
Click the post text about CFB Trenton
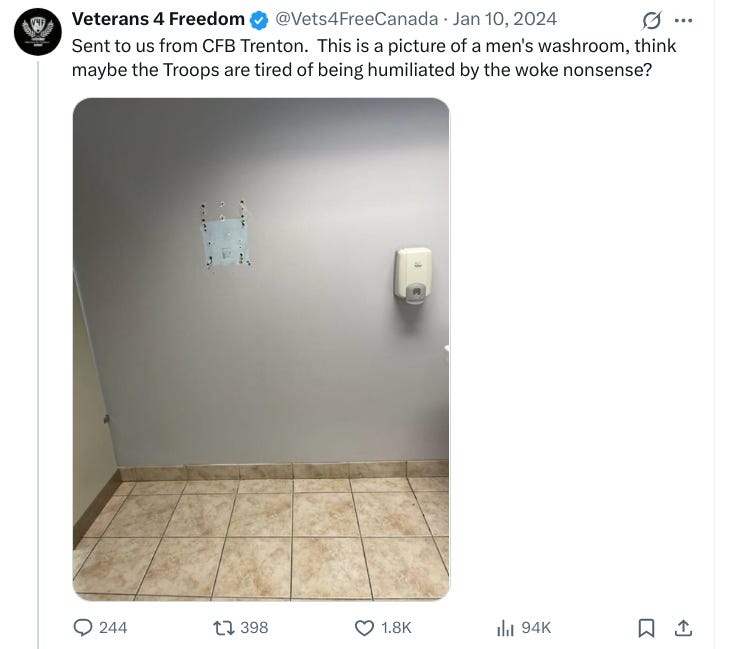pos(374,58)
